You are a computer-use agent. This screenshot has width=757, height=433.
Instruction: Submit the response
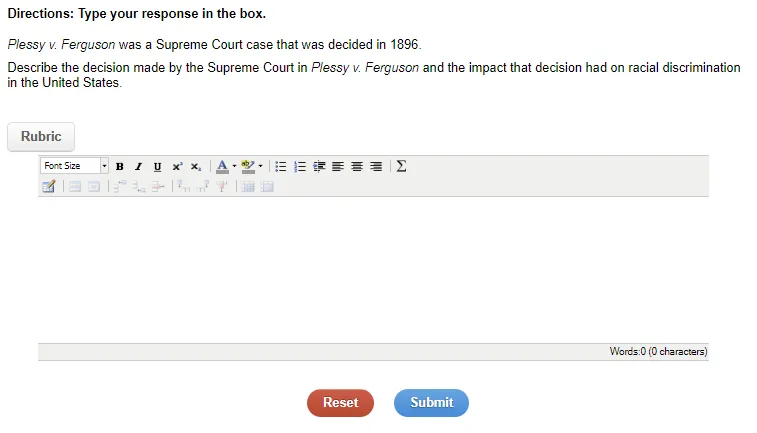click(431, 403)
